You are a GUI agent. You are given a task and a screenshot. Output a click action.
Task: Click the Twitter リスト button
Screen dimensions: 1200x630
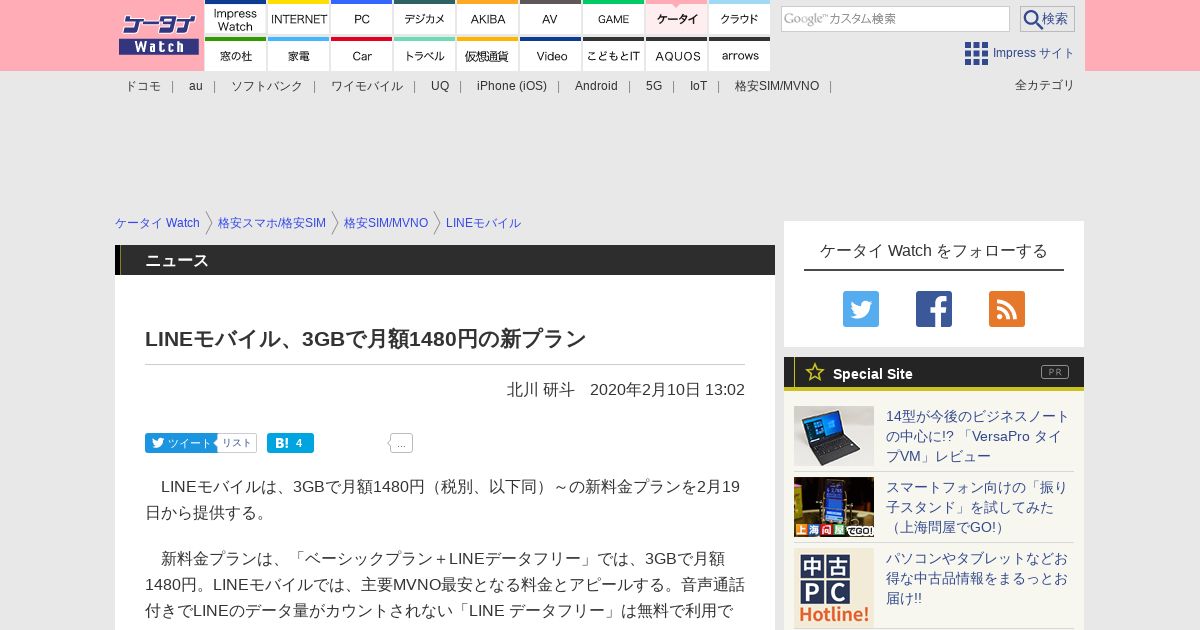[x=237, y=443]
